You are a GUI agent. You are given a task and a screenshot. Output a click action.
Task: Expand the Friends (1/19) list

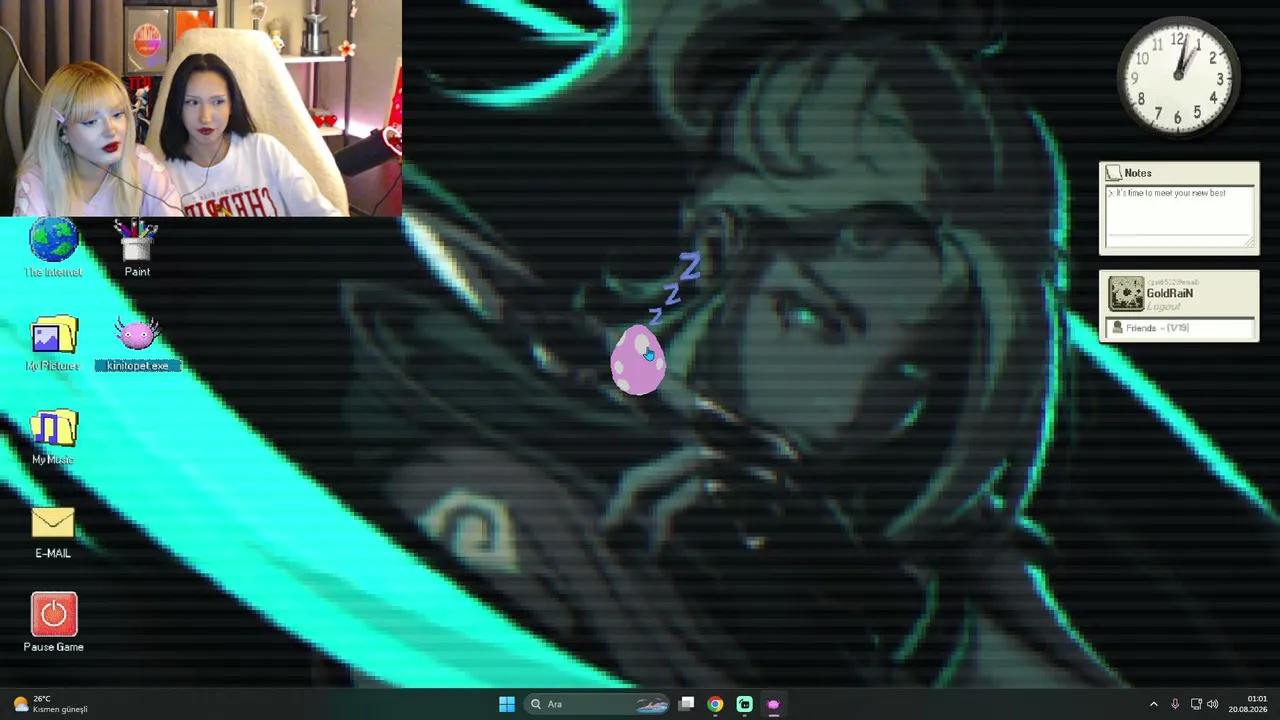(1180, 328)
